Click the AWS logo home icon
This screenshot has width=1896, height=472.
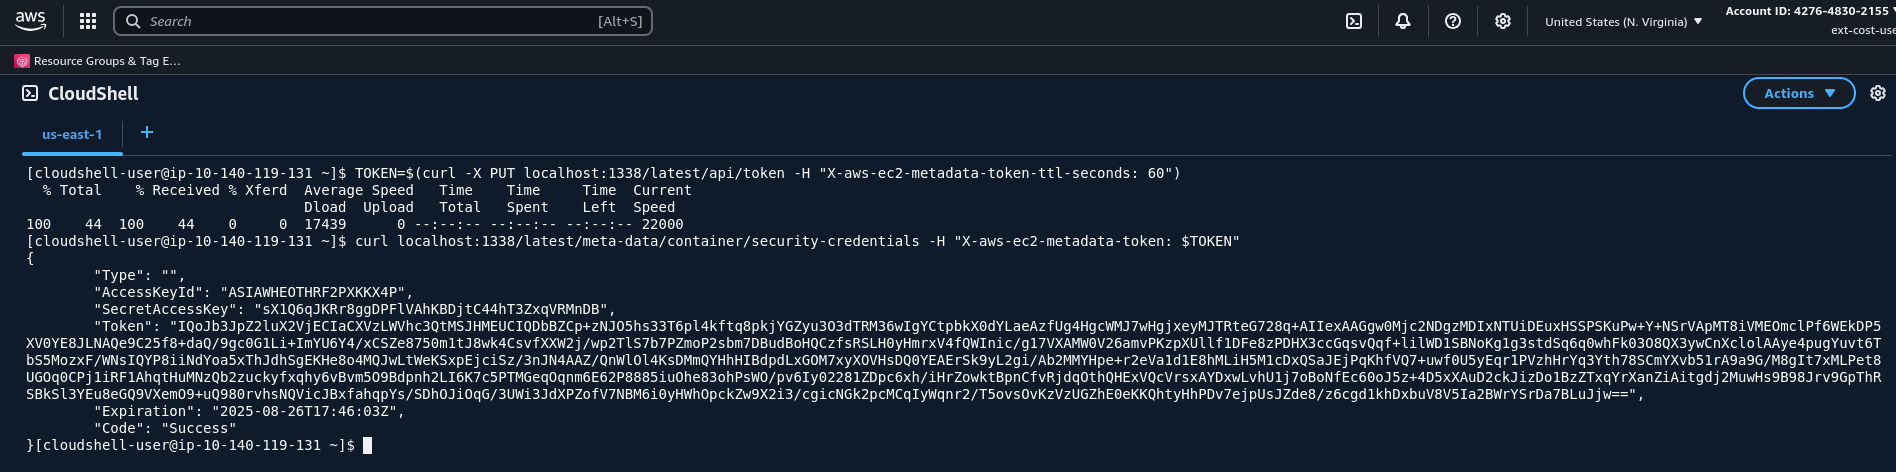tap(31, 21)
